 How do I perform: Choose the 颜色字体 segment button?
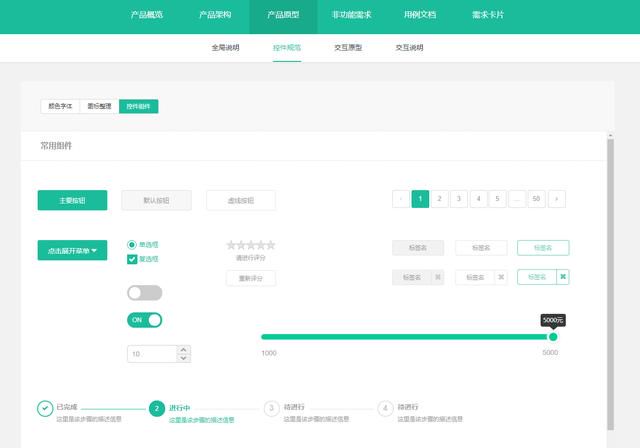60,106
